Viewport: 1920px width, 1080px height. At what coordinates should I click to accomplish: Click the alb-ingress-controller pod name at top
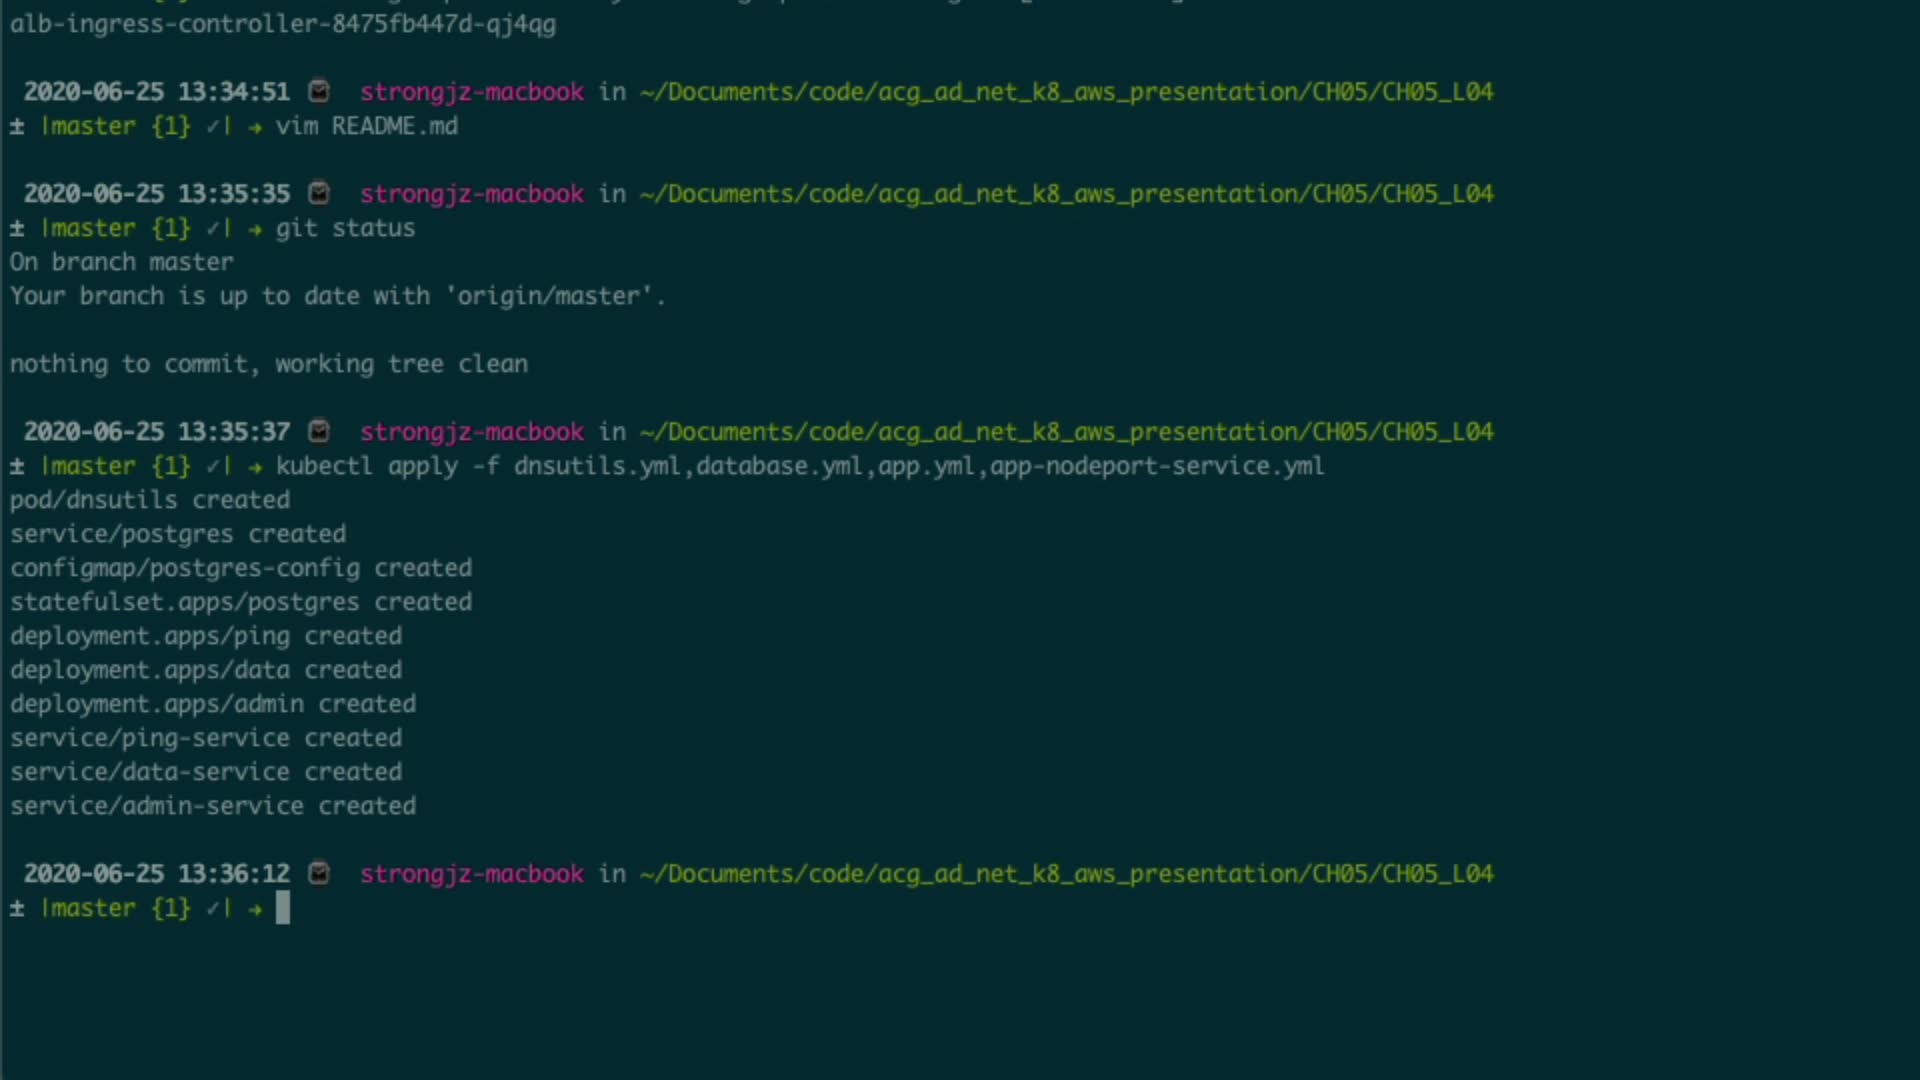point(283,24)
